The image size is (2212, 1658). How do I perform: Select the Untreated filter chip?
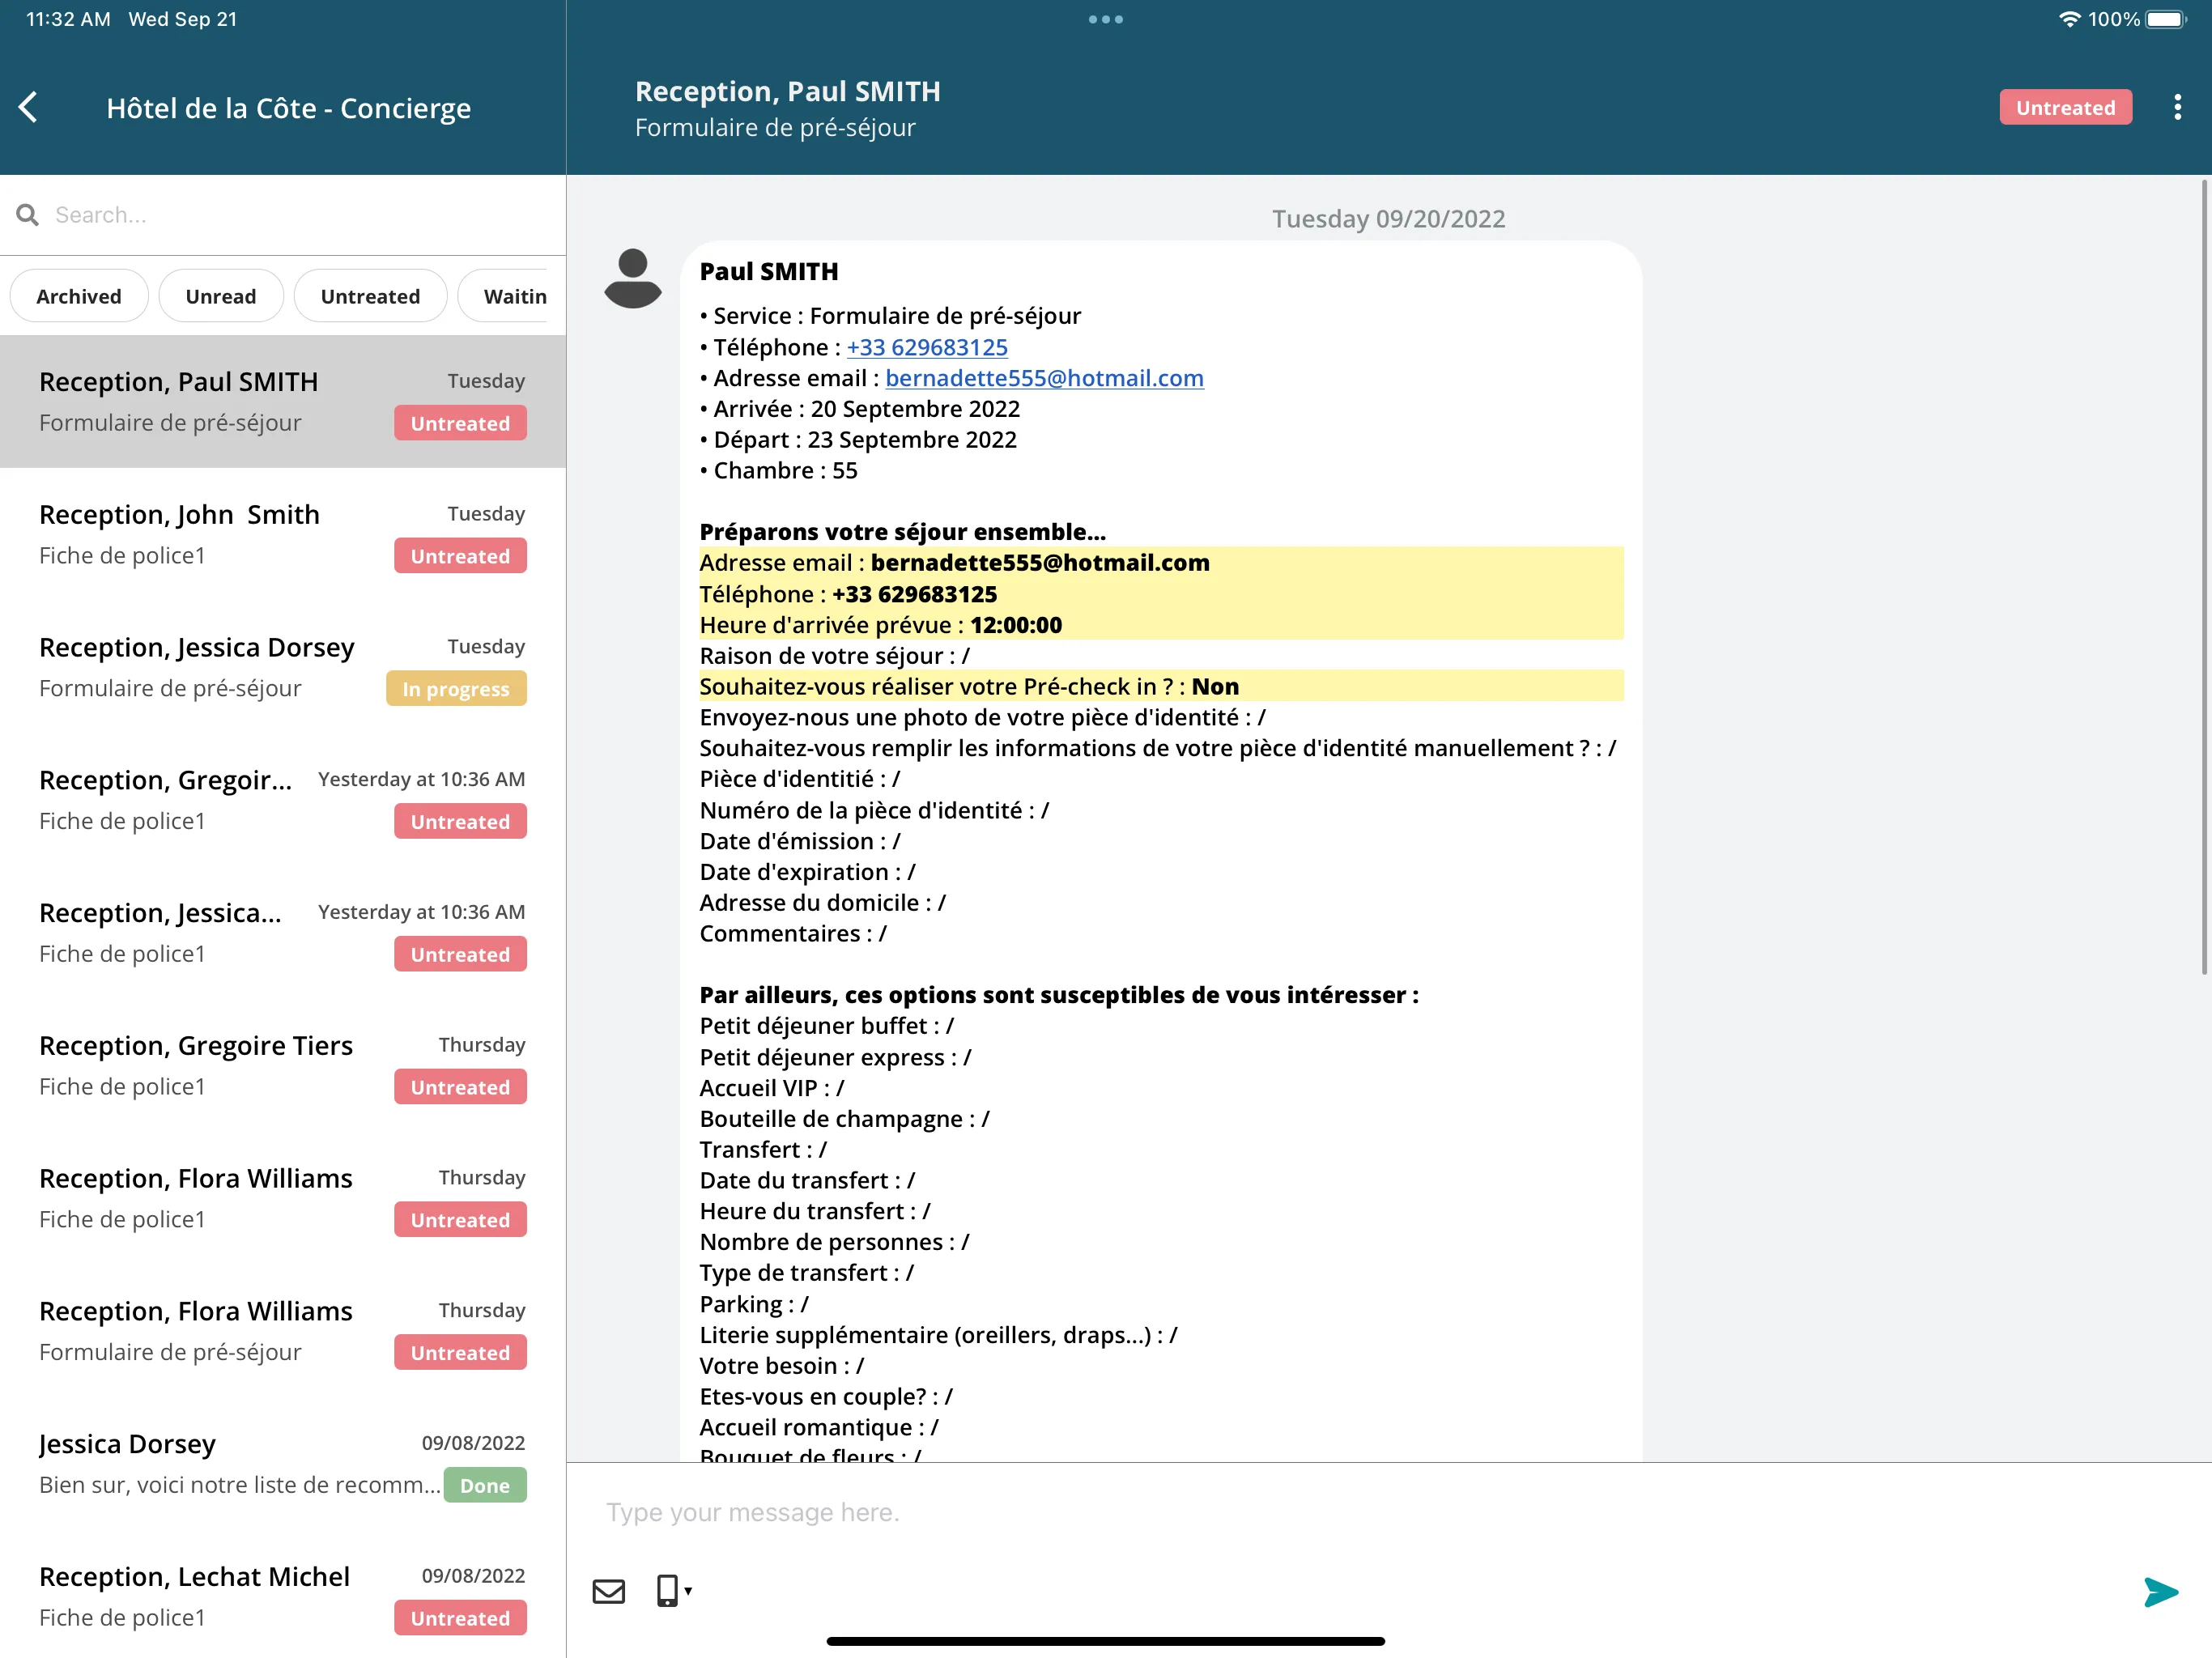370,296
